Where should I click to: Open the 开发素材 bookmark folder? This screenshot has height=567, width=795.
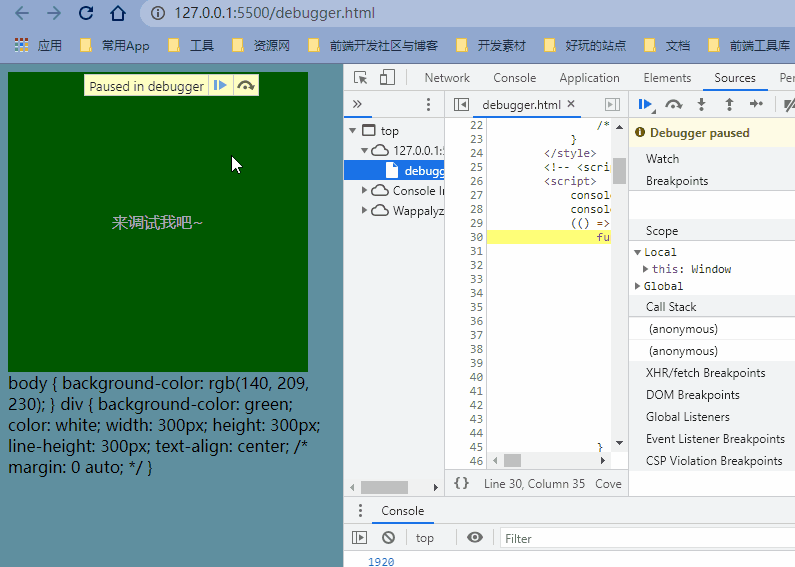coord(491,46)
